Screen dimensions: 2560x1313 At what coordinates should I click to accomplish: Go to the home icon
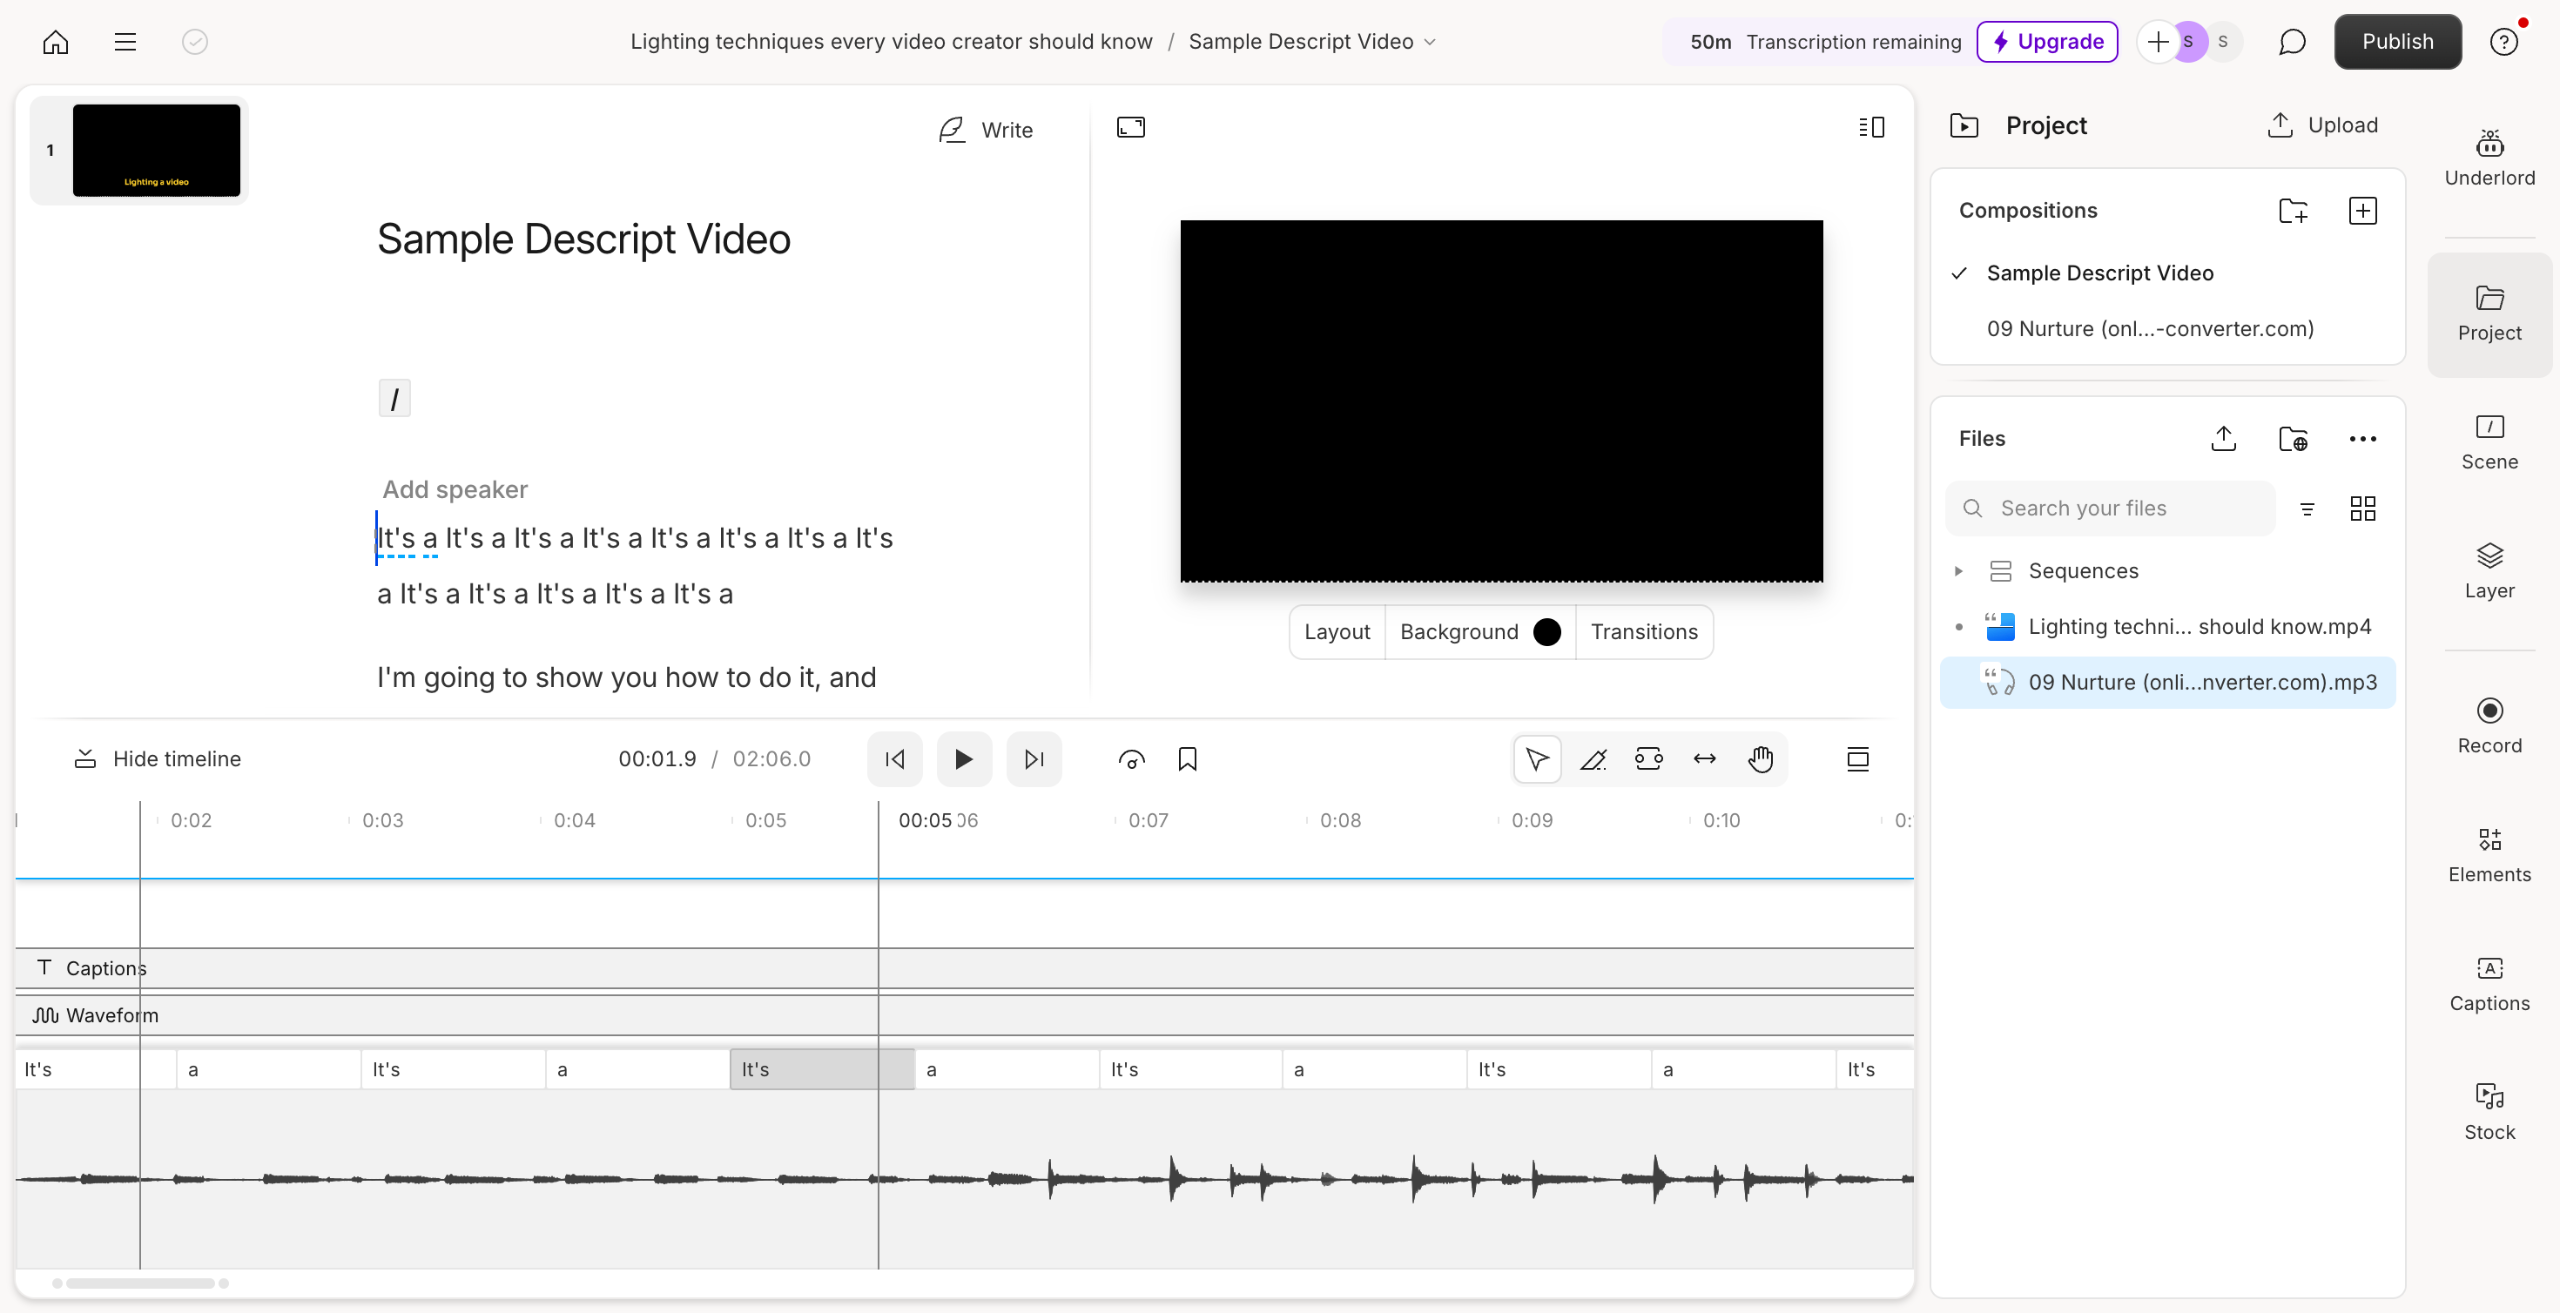coord(56,42)
